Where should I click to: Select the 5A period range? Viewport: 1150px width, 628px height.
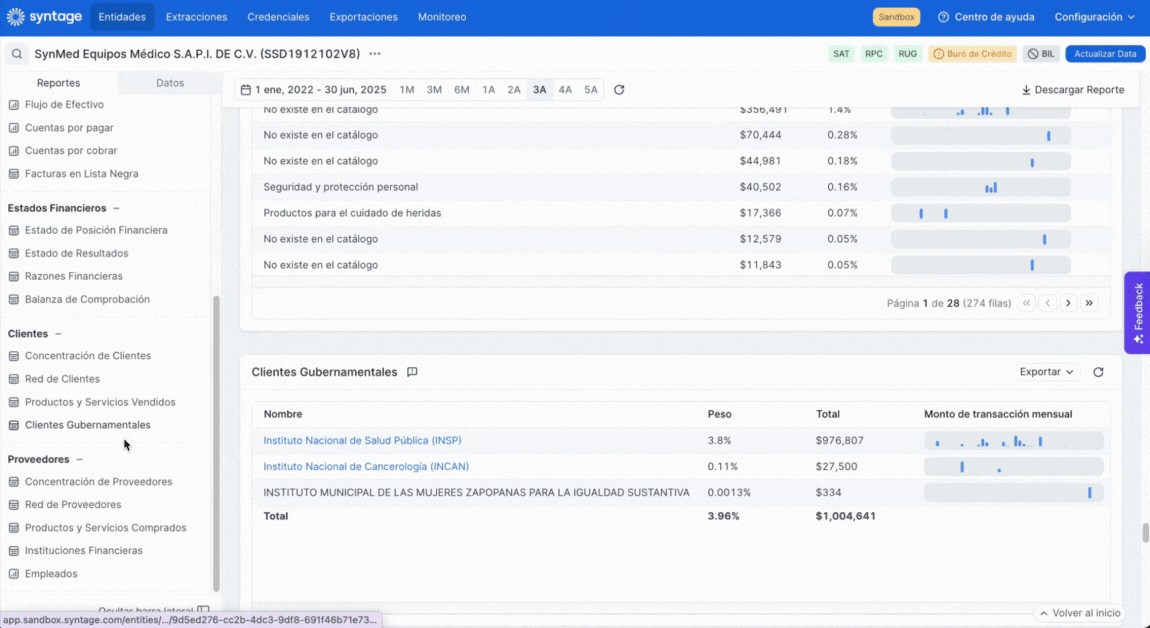(x=590, y=90)
